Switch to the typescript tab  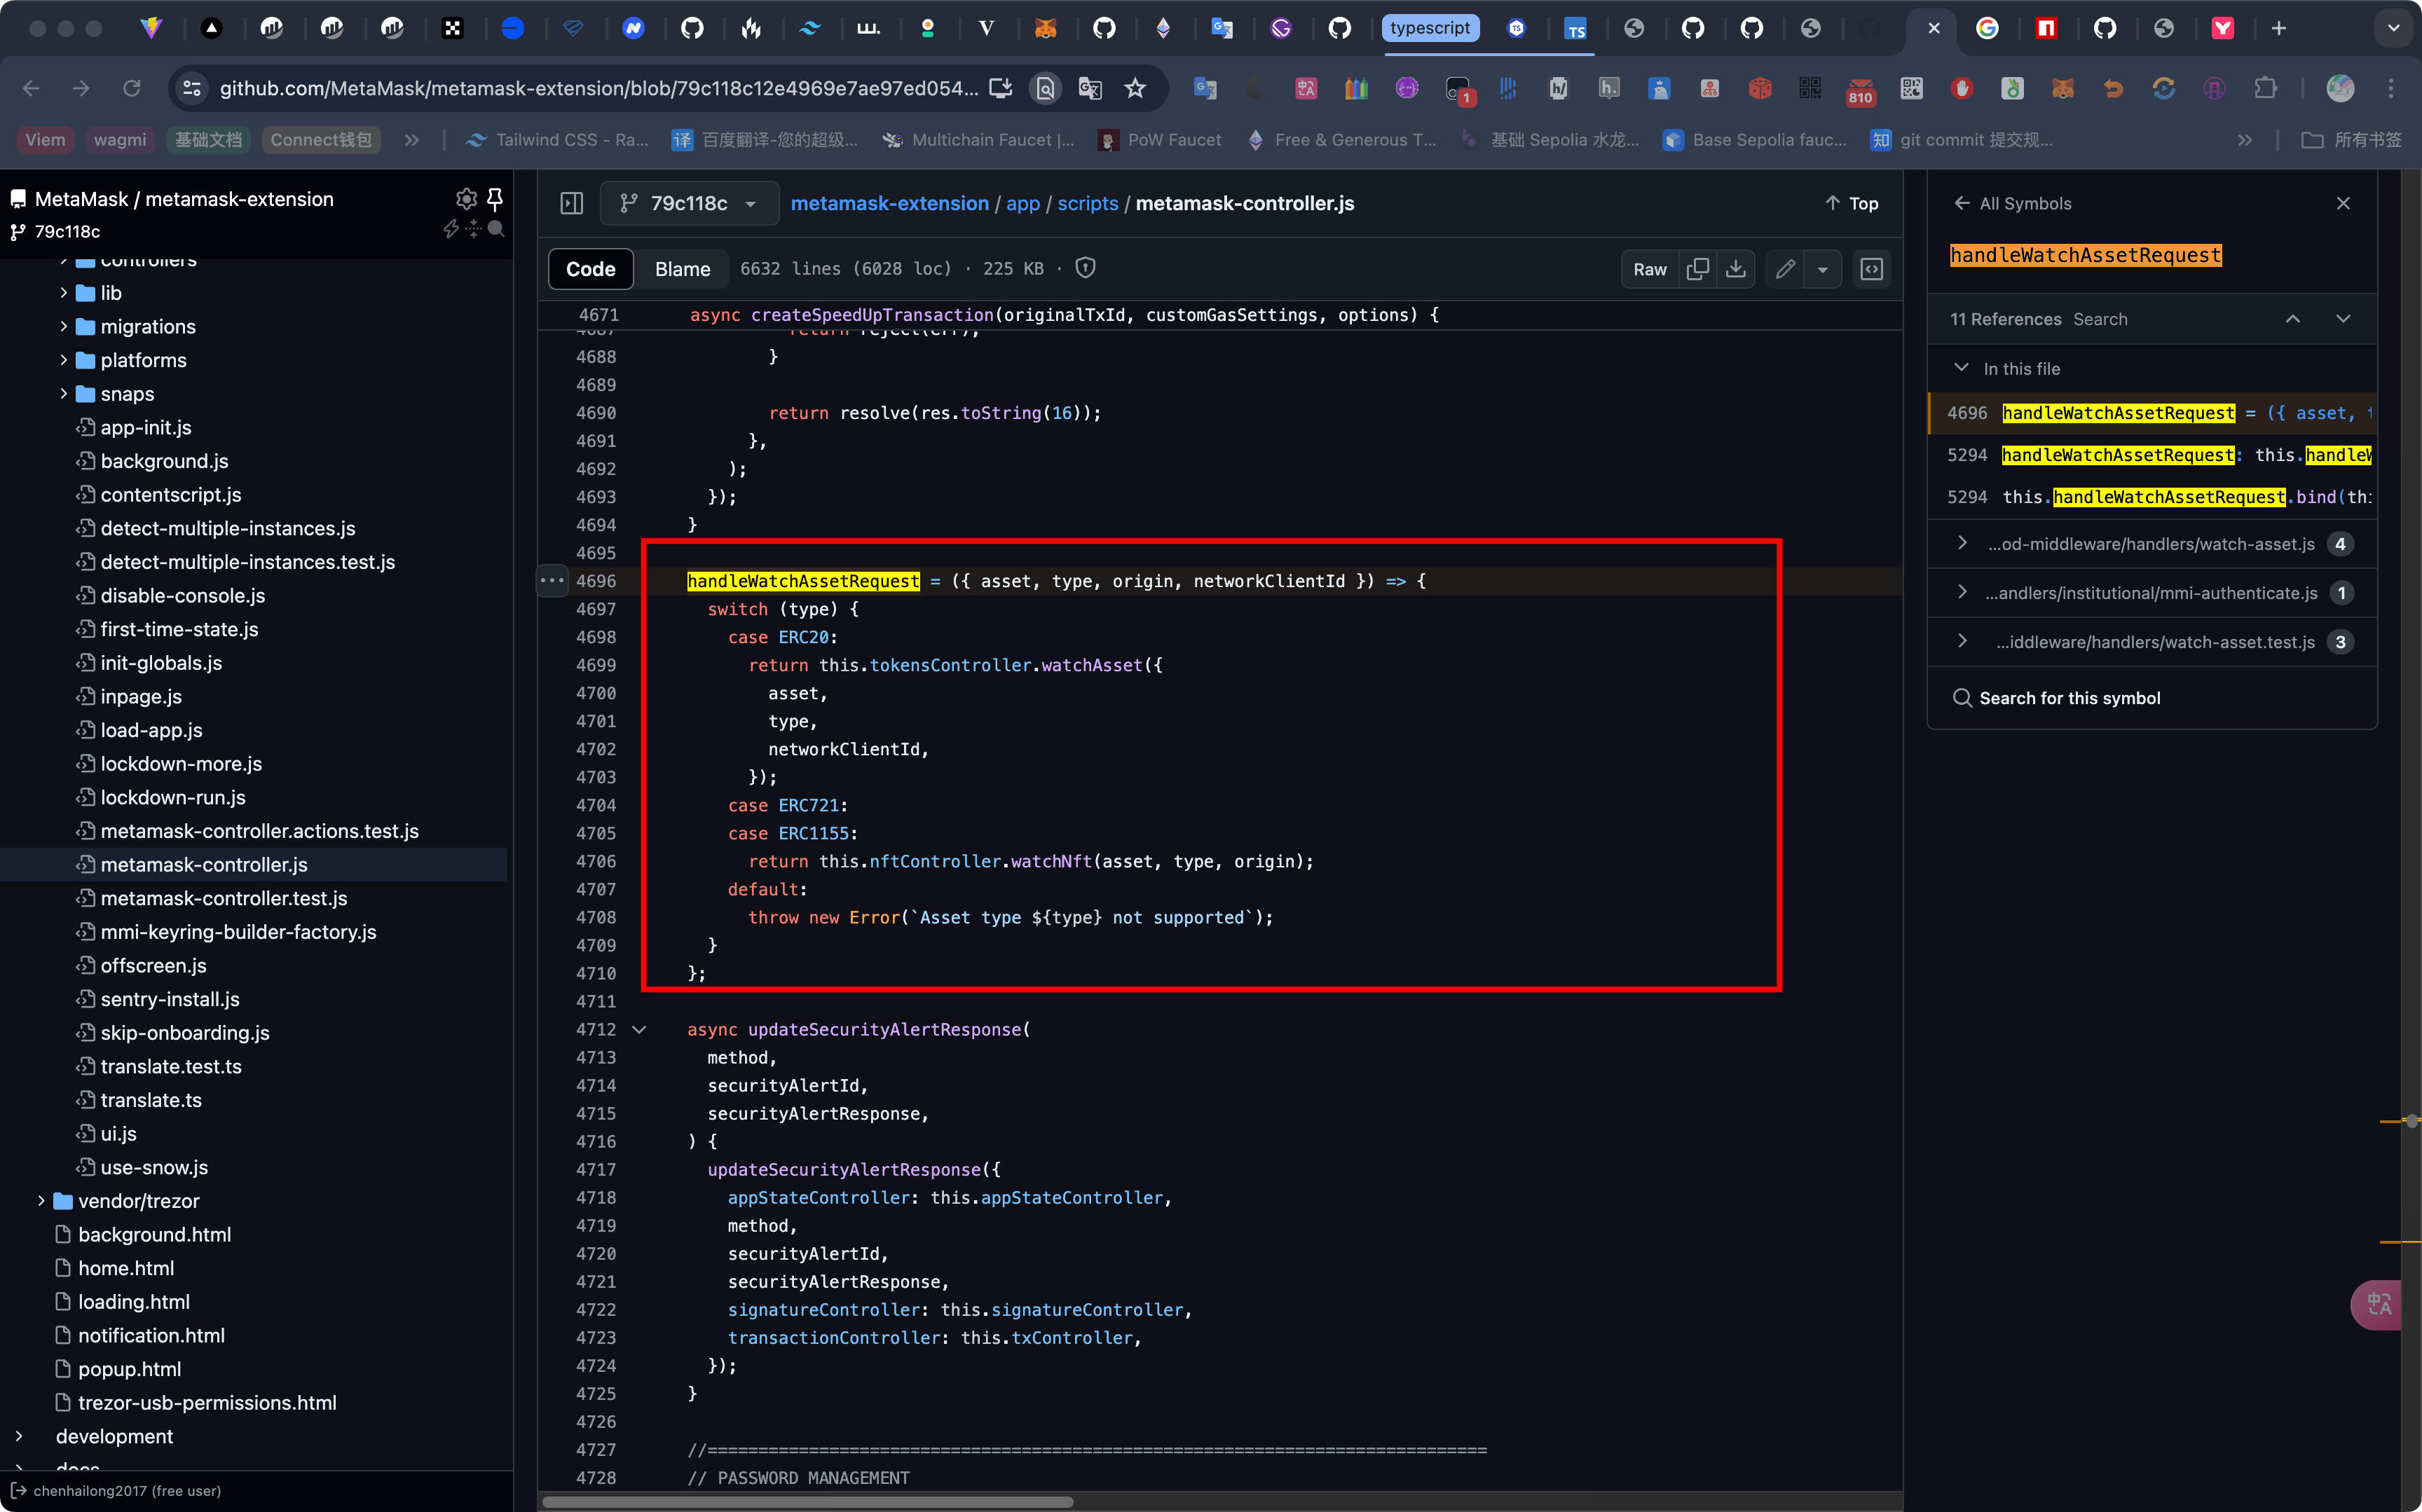tap(1430, 28)
